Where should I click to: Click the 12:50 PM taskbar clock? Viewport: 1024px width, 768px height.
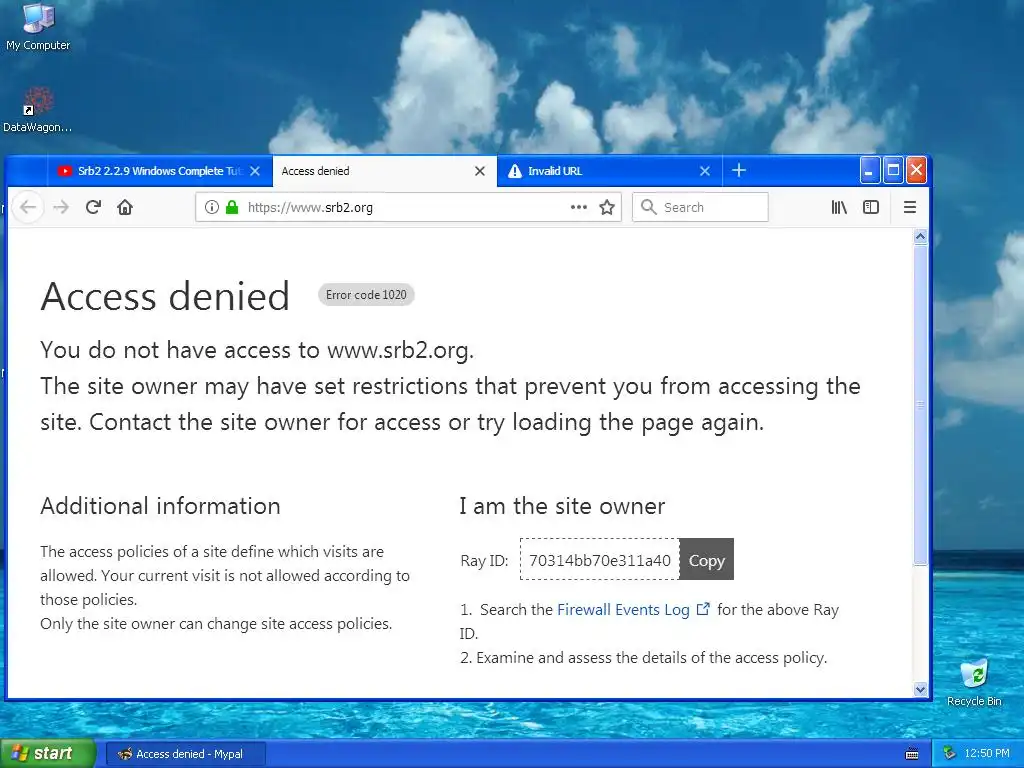click(987, 754)
